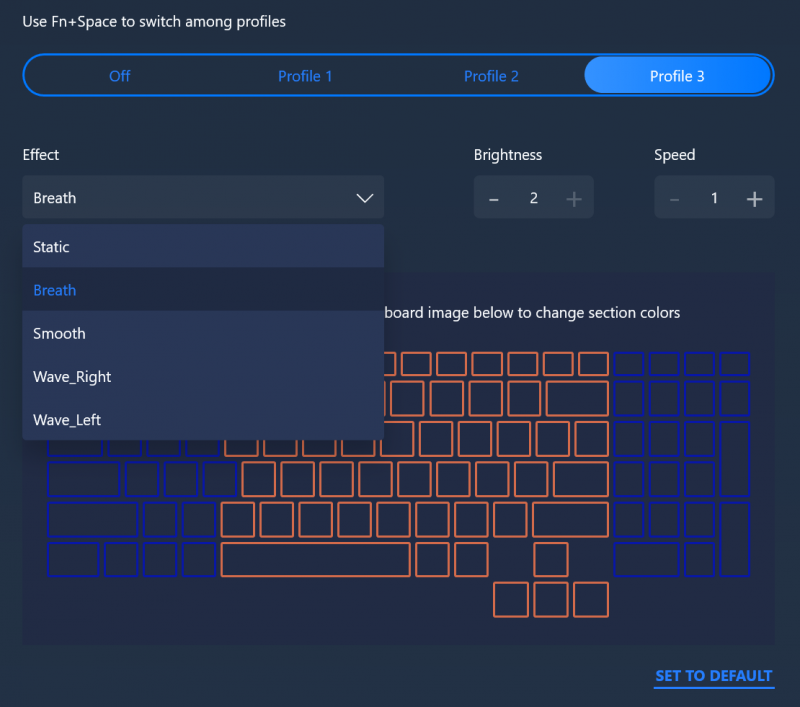Screen dimensions: 800x707
Task: Click the spacebar on the keyboard image
Action: tap(315, 560)
